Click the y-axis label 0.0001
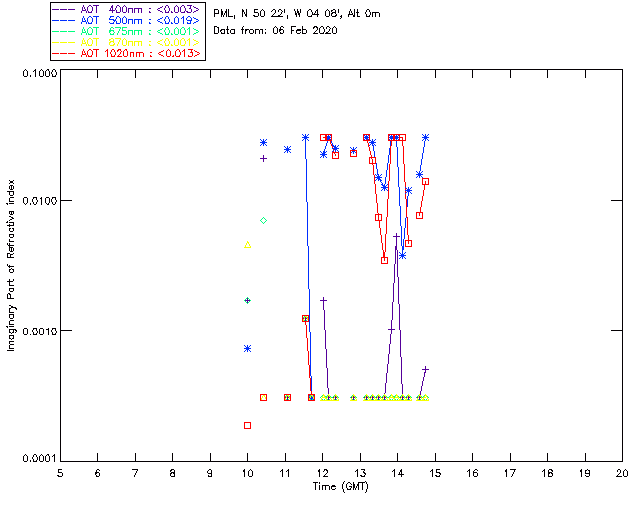 coord(39,459)
